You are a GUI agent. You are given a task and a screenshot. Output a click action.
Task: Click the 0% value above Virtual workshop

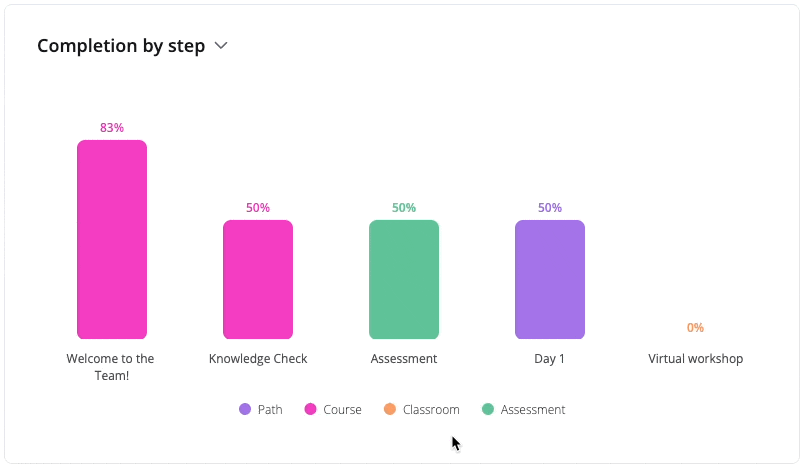695,328
